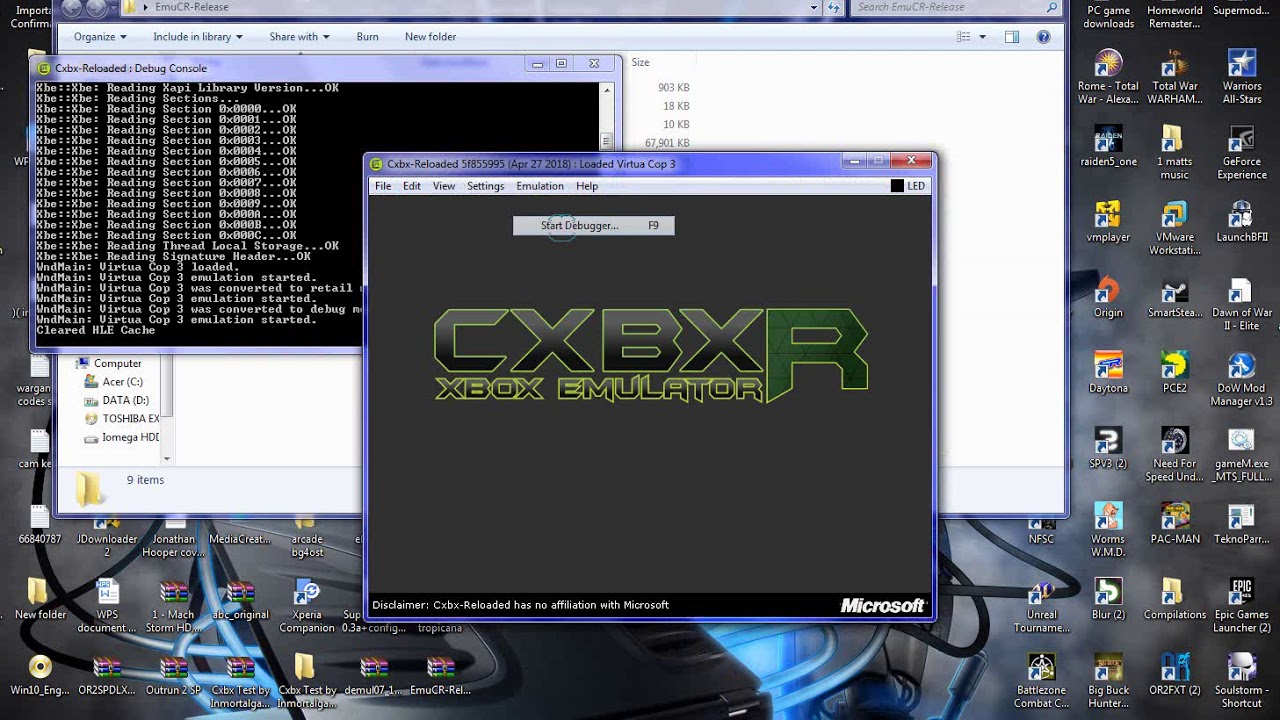Open Organize dropdown in Explorer toolbar
1280x720 pixels.
(100, 37)
